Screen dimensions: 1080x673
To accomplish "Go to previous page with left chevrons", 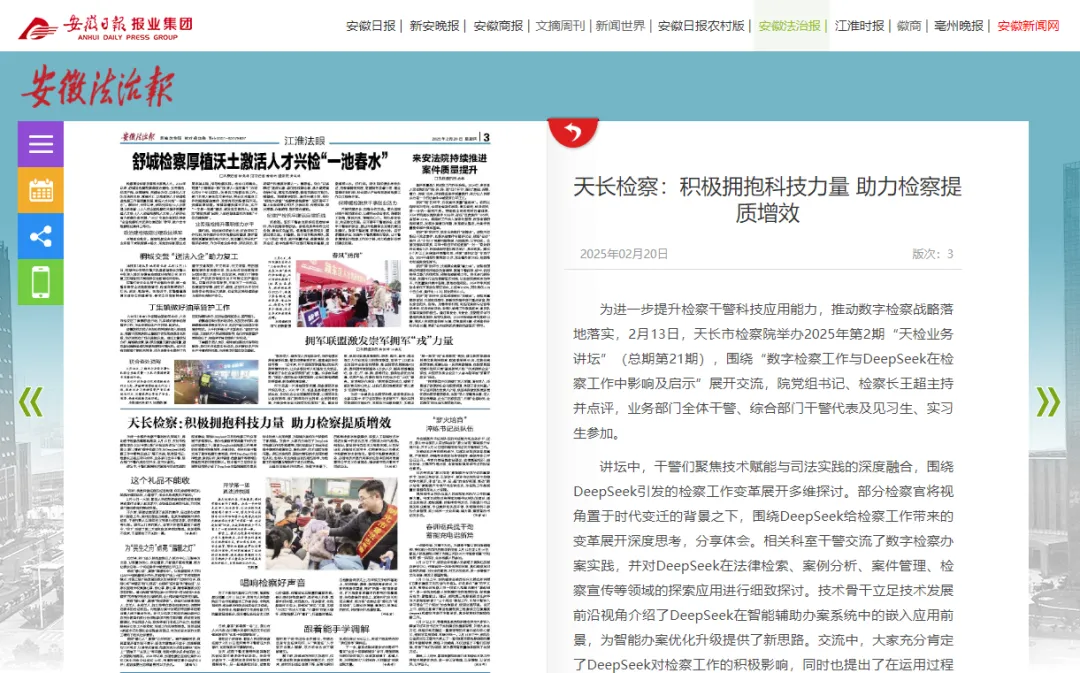I will coord(30,402).
